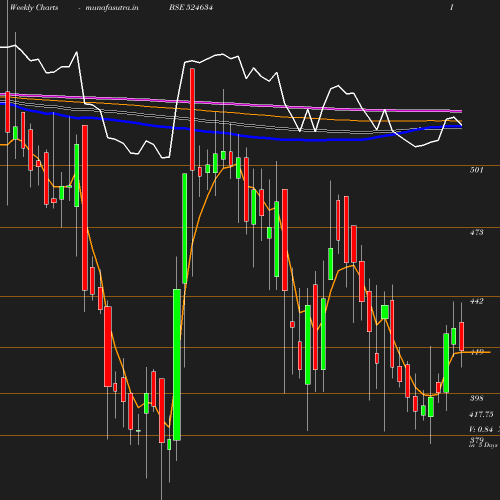
Task: Click the 473 price level label
Action: pyautogui.click(x=477, y=232)
